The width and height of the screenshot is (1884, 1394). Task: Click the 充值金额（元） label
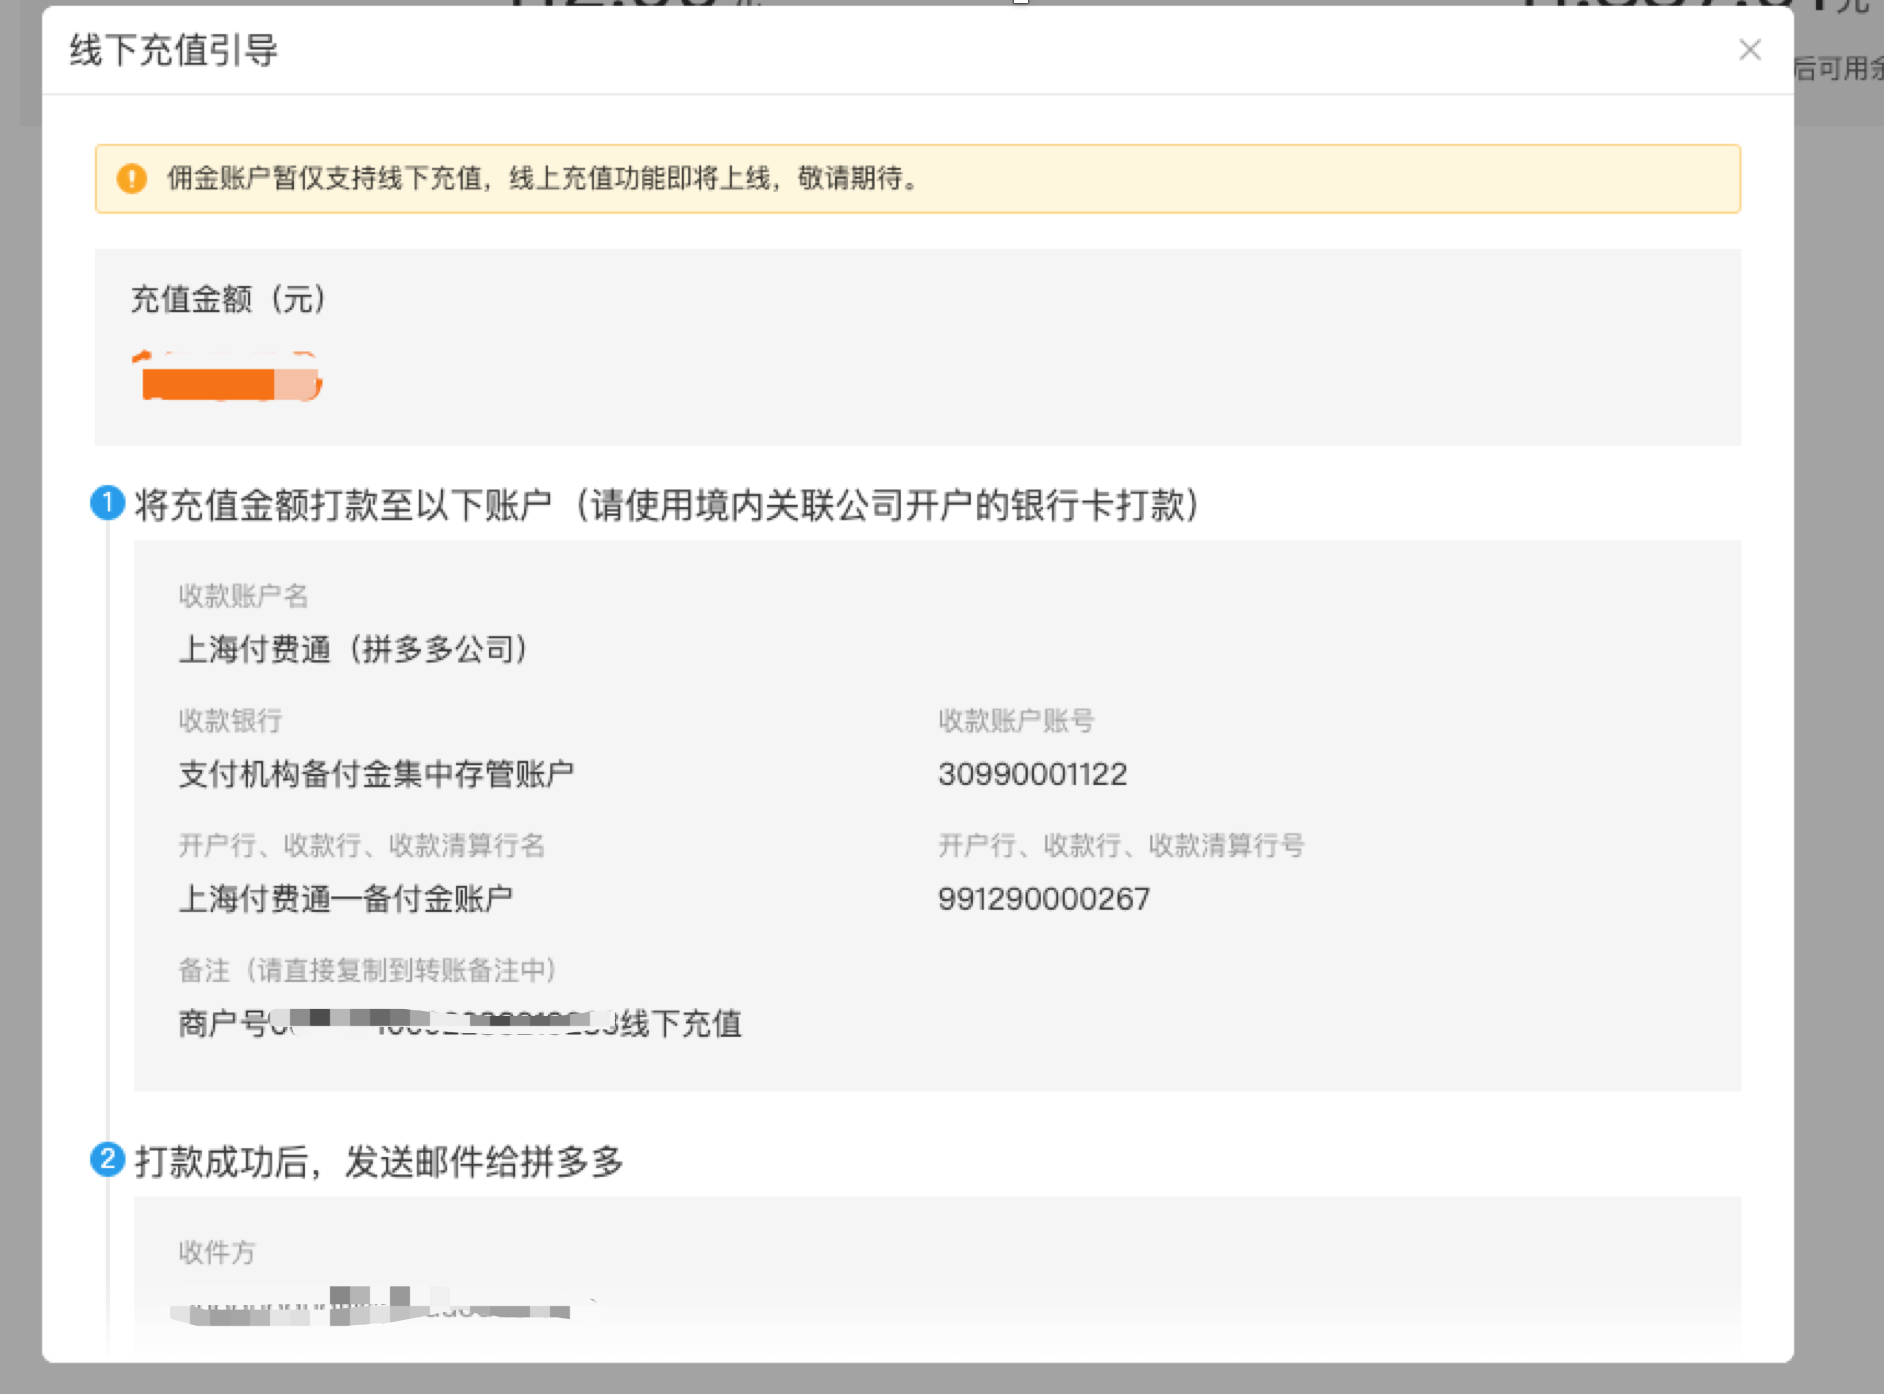pyautogui.click(x=229, y=299)
